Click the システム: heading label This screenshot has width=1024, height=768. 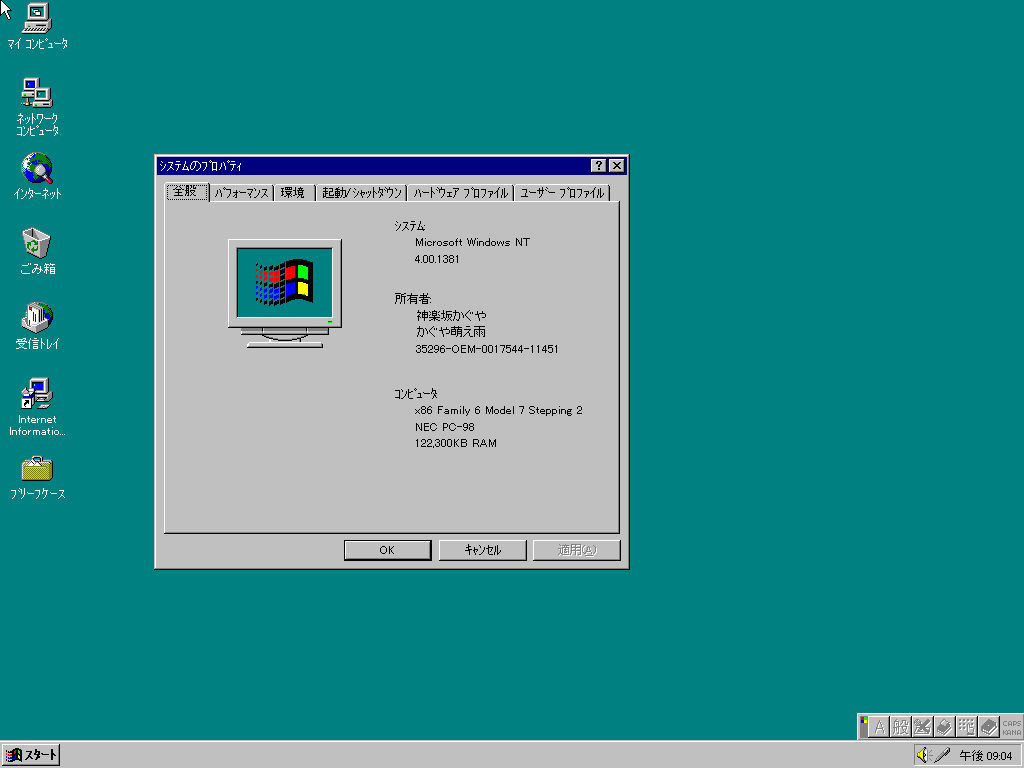coord(410,226)
